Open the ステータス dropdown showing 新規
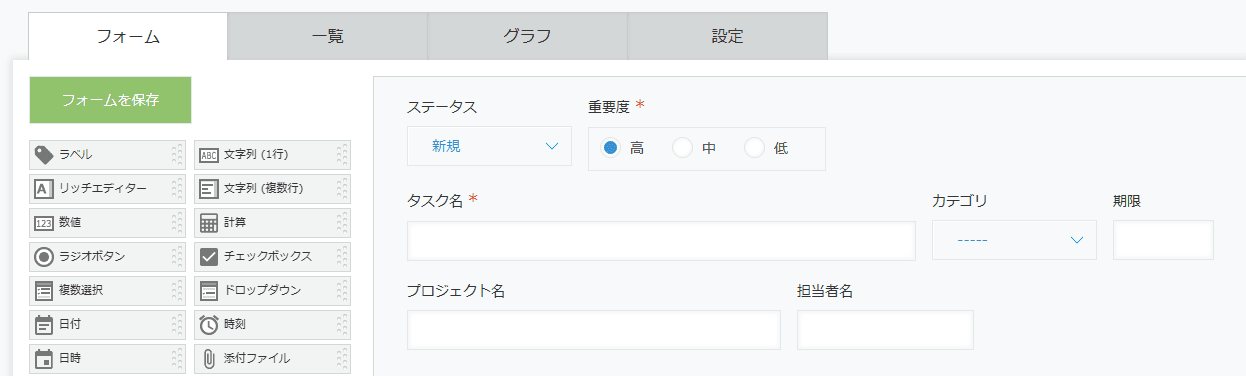 point(489,146)
